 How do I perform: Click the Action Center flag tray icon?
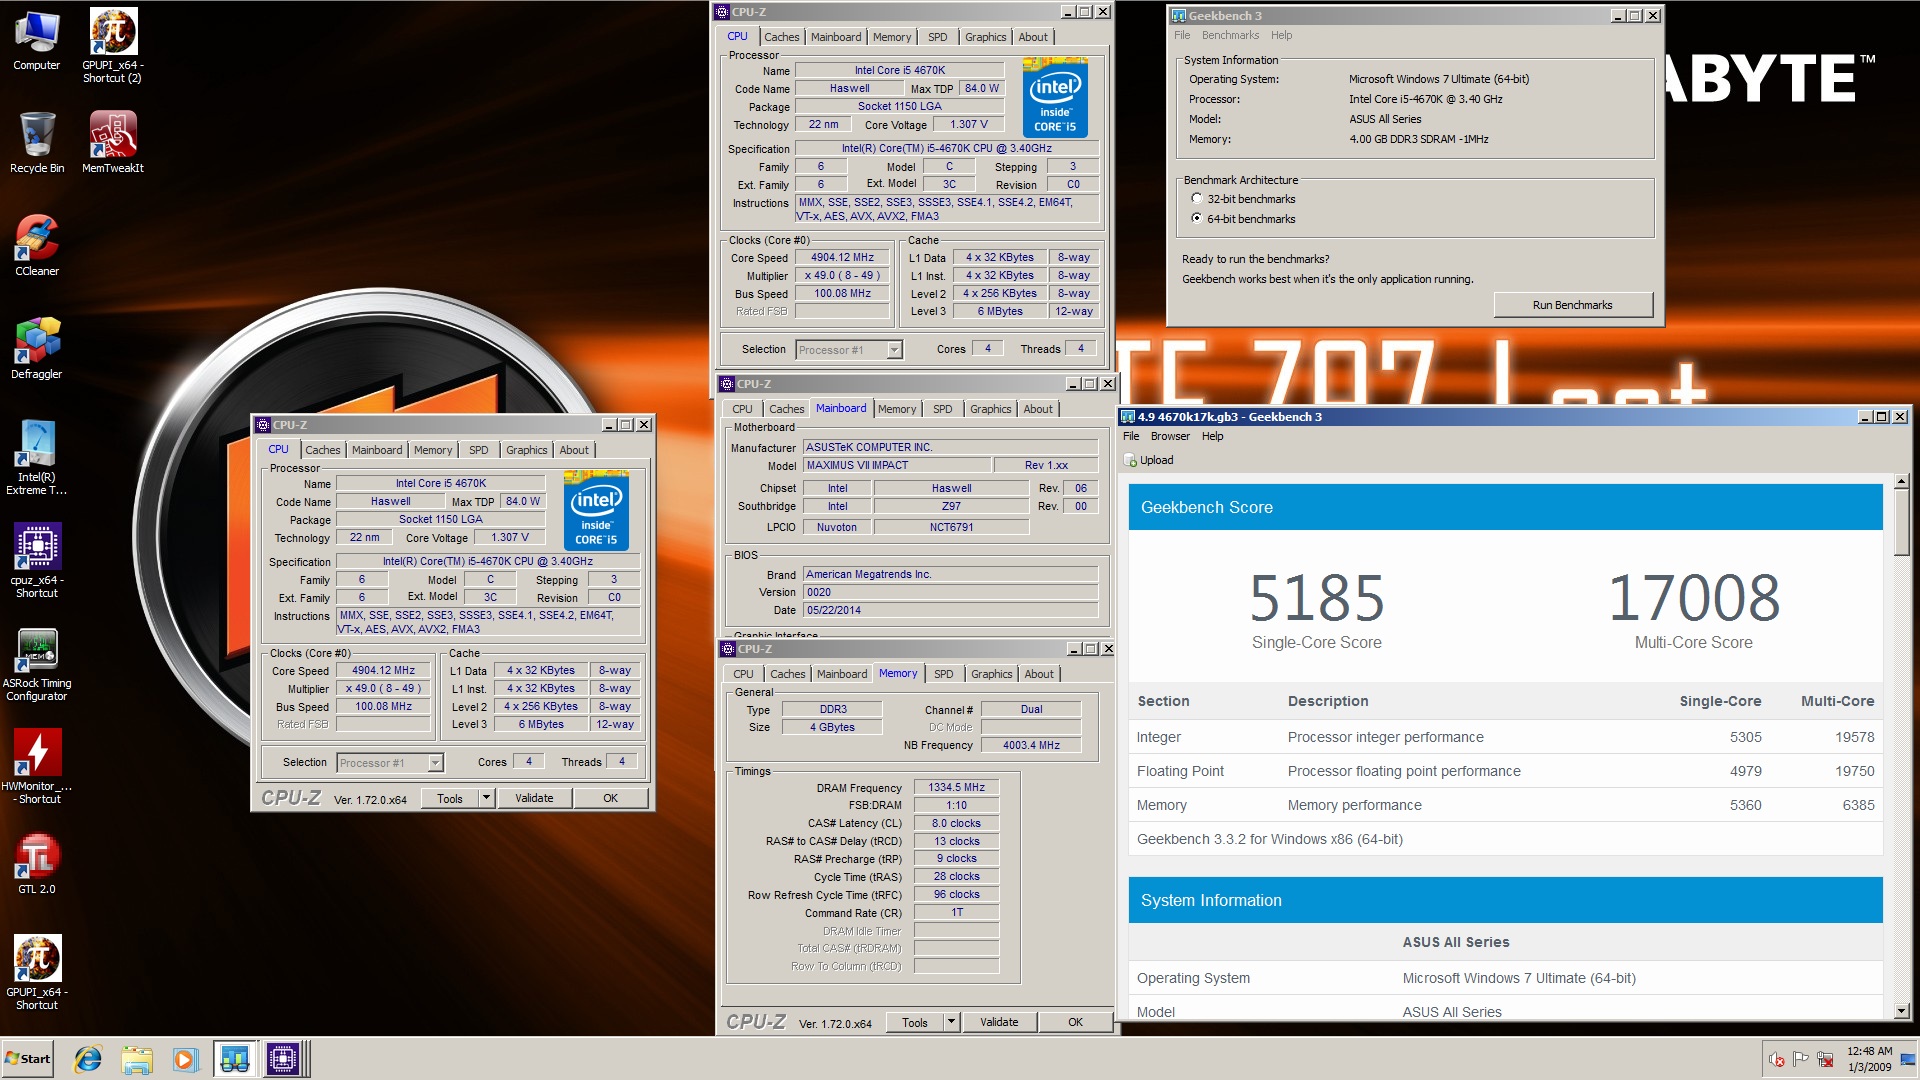[1801, 1059]
